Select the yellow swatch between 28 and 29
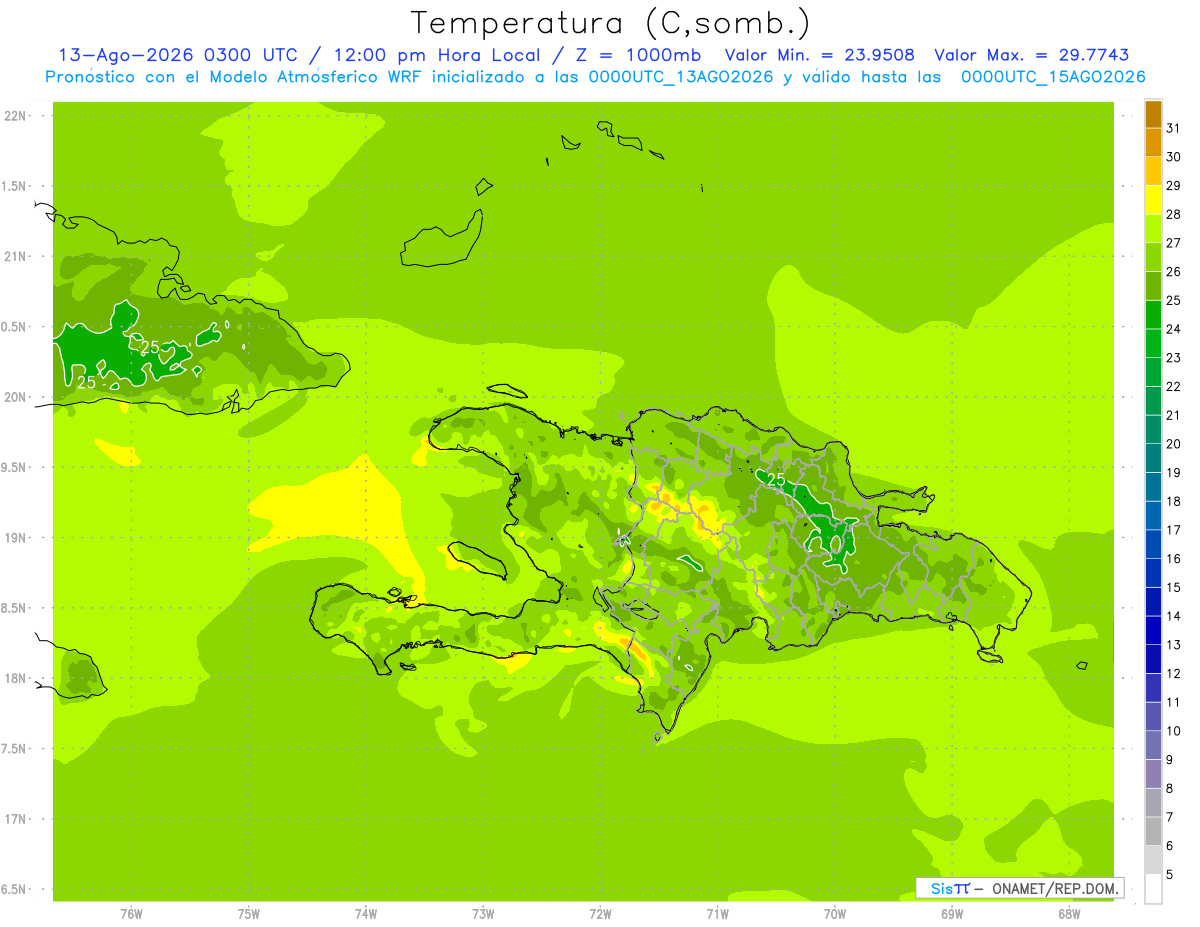This screenshot has height=927, width=1200. (x=1153, y=201)
